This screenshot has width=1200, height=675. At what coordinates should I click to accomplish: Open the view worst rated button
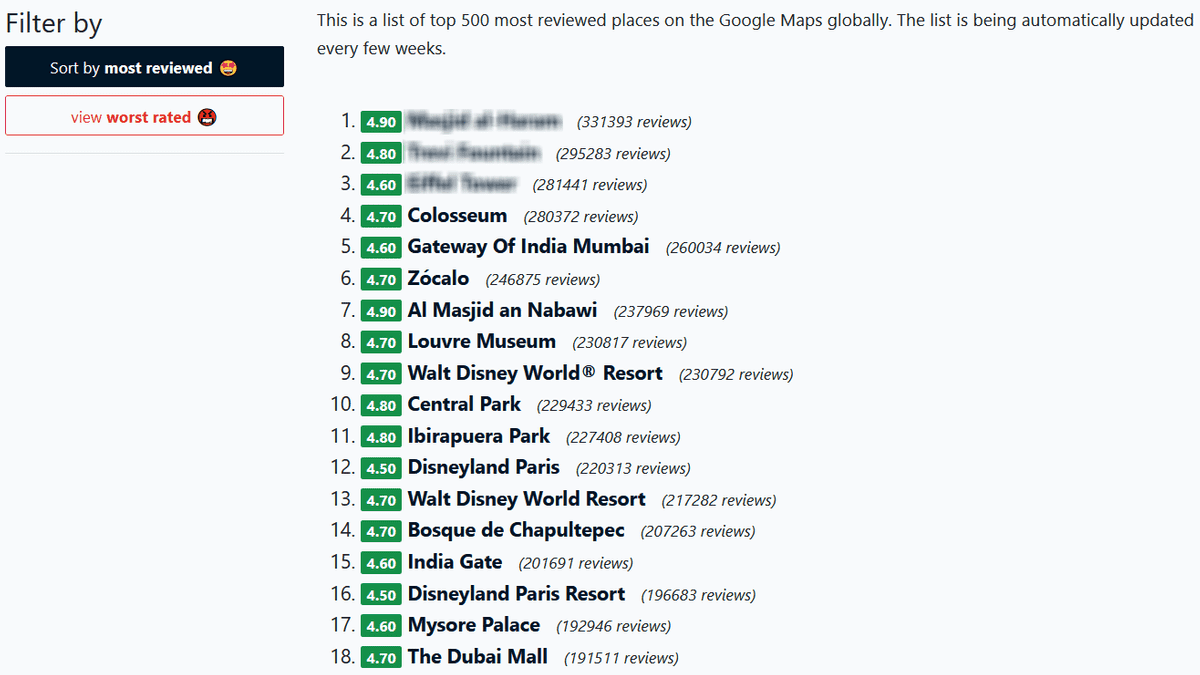(144, 116)
